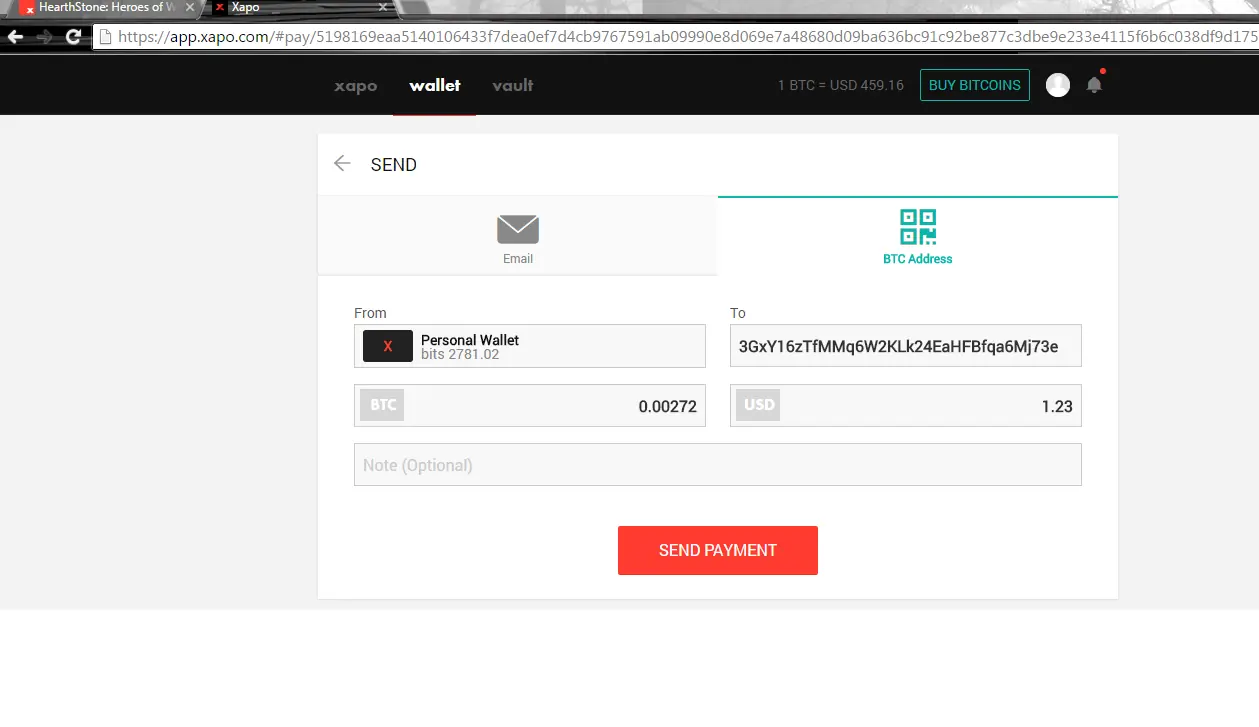Choose the BTC Address QR icon

(x=918, y=227)
